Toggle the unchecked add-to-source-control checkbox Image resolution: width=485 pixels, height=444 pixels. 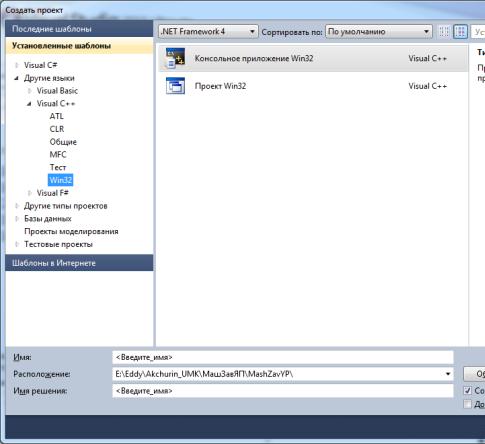467,404
